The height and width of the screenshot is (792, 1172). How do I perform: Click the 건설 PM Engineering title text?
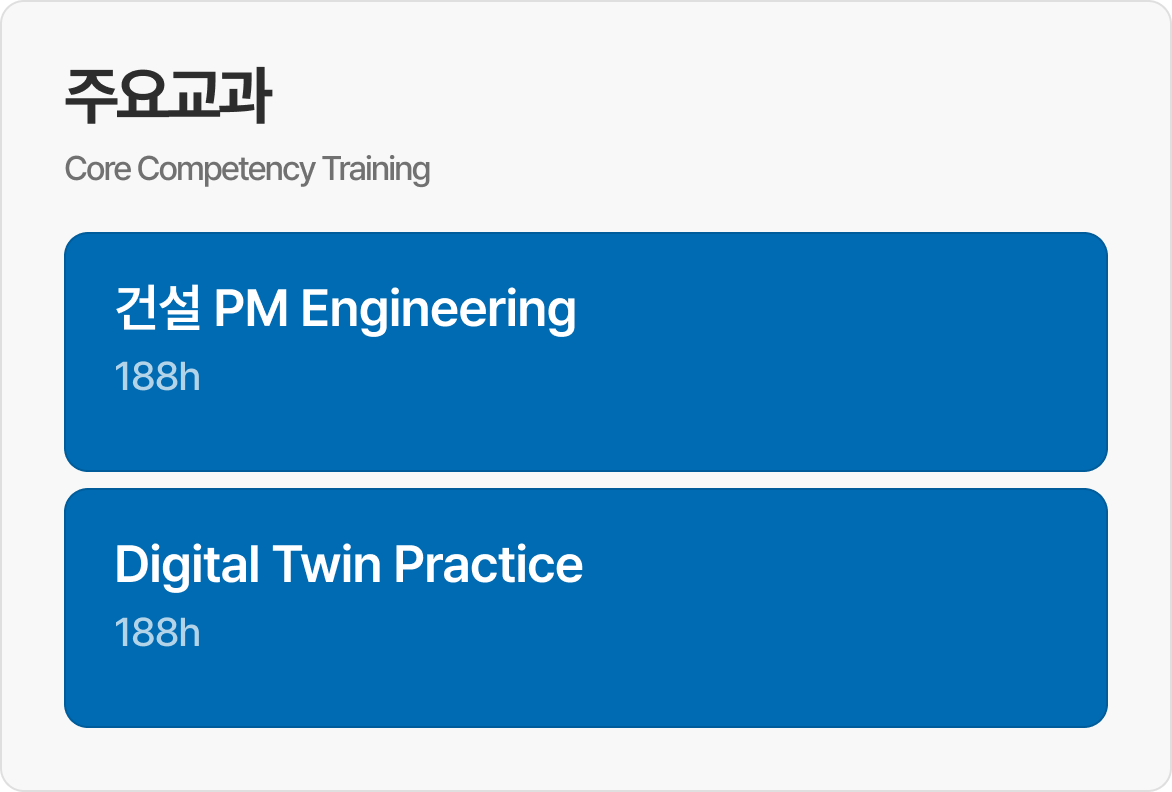(345, 309)
